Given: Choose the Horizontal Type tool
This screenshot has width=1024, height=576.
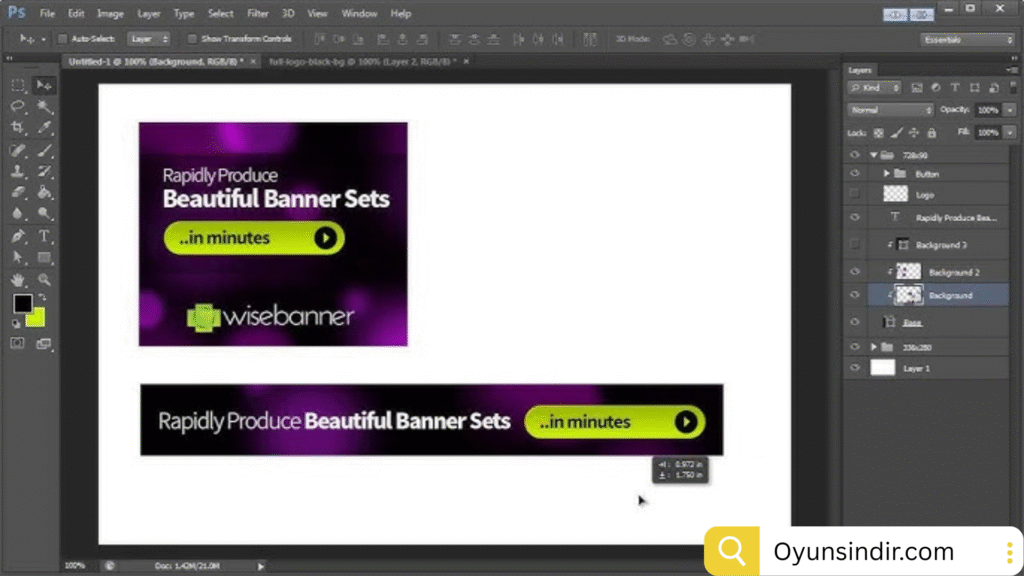Looking at the screenshot, I should coord(45,237).
